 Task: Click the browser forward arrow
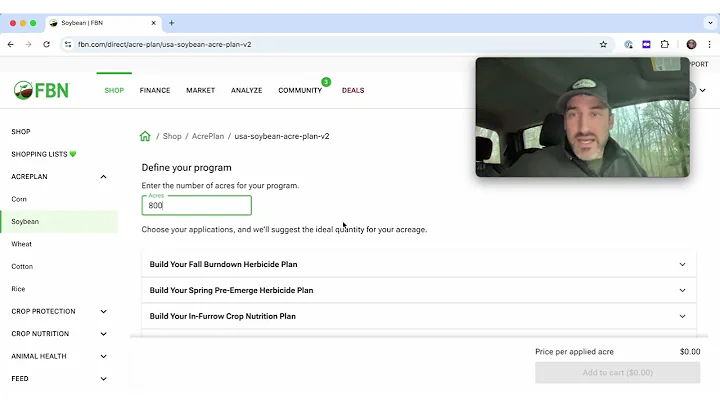tap(28, 45)
